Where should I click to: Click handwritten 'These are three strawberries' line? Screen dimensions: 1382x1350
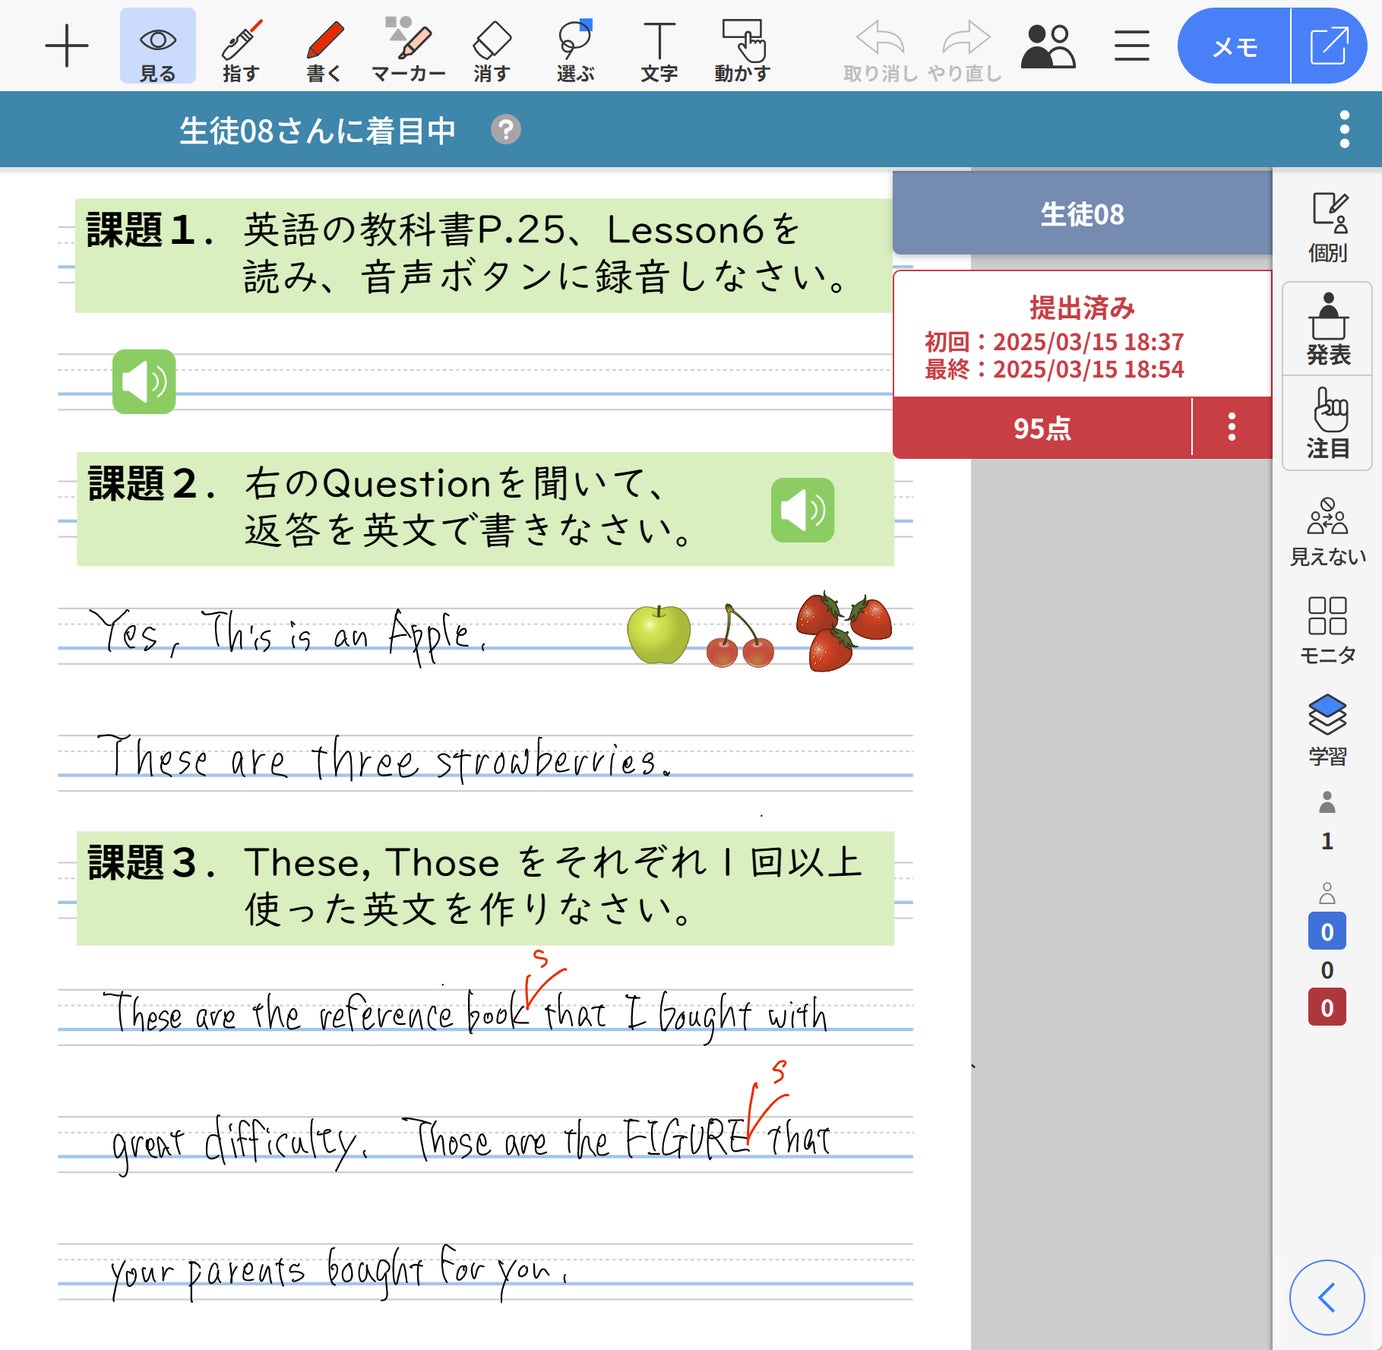[x=384, y=758]
